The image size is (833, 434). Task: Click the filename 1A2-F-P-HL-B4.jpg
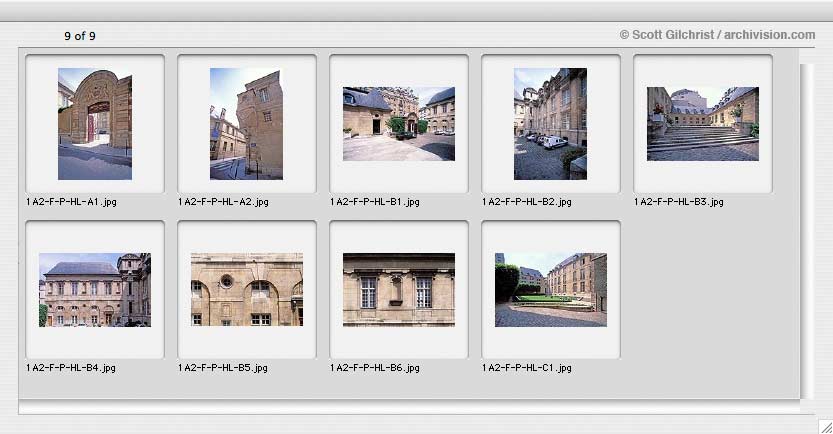pos(71,368)
